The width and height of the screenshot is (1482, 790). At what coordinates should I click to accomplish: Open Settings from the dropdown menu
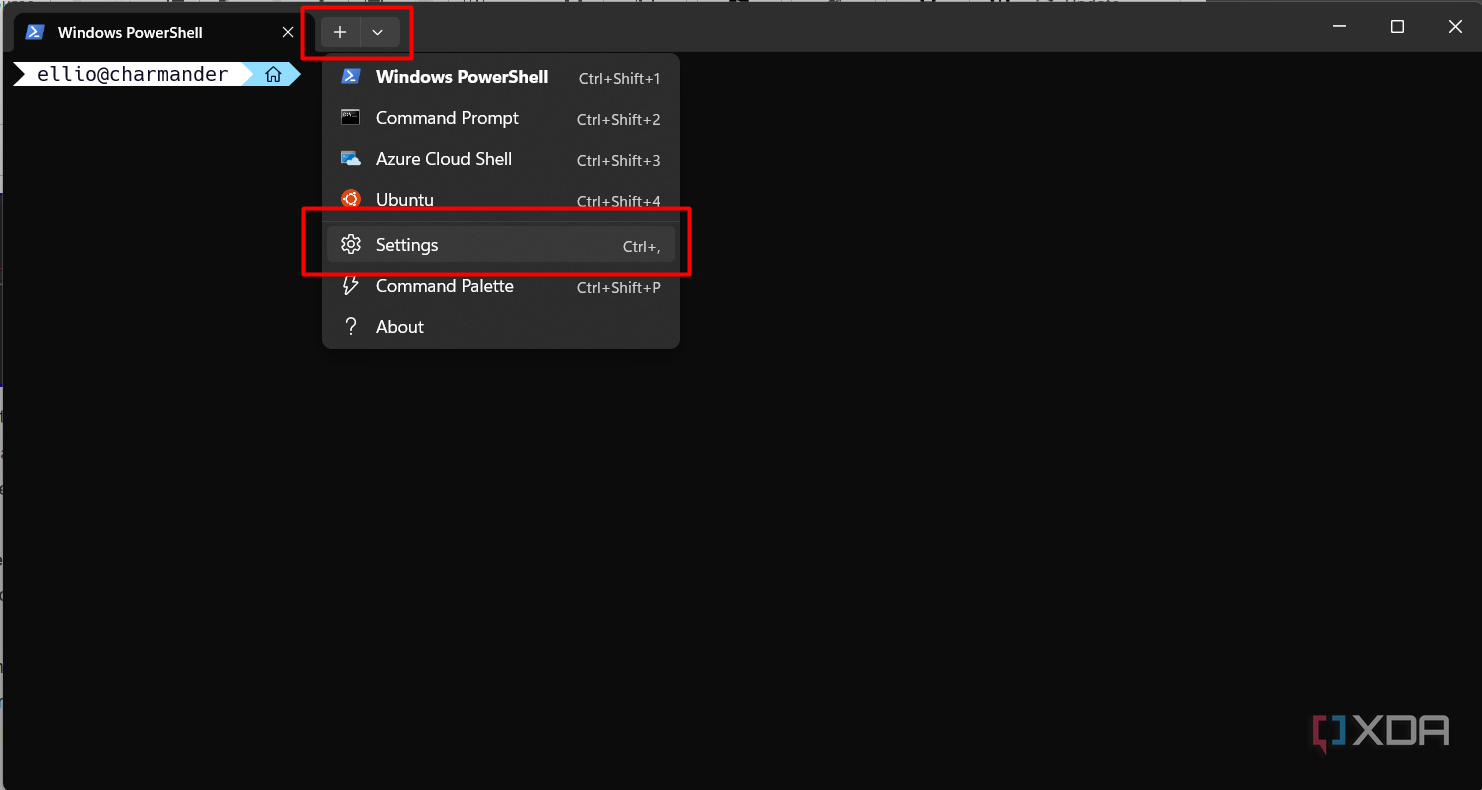point(501,245)
